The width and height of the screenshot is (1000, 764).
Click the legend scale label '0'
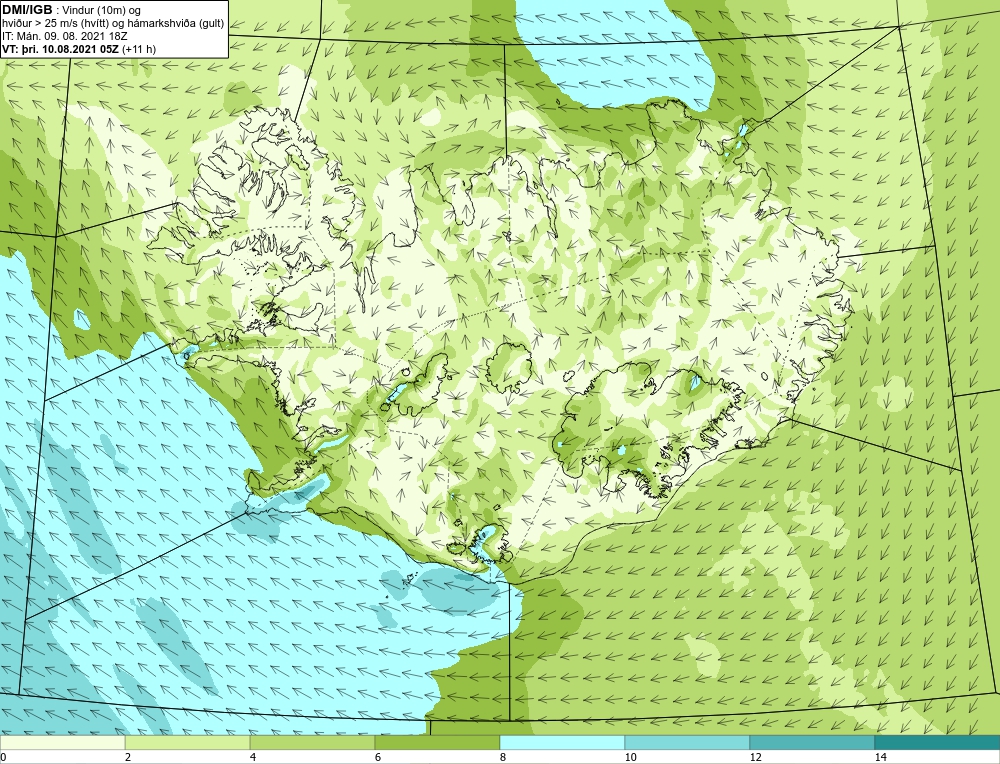tap(3, 757)
